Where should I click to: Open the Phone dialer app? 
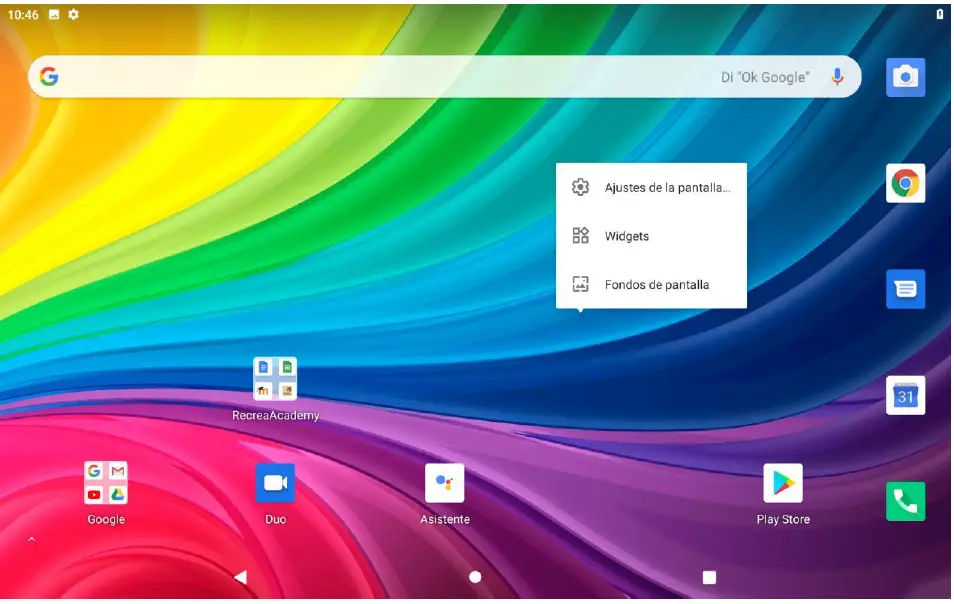905,501
